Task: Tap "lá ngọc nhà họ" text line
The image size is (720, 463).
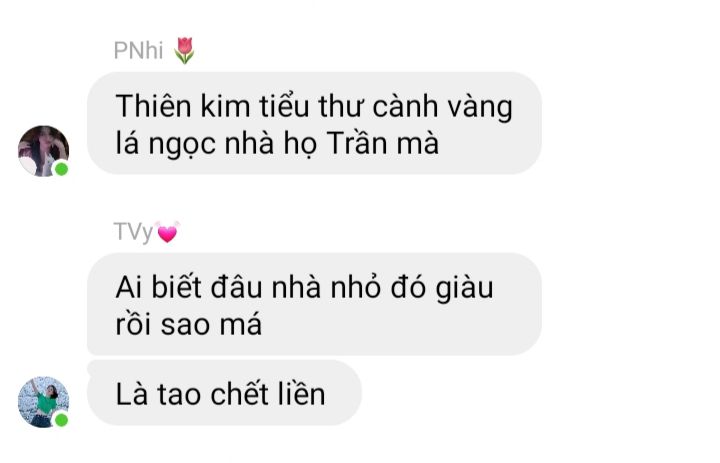Action: point(216,144)
